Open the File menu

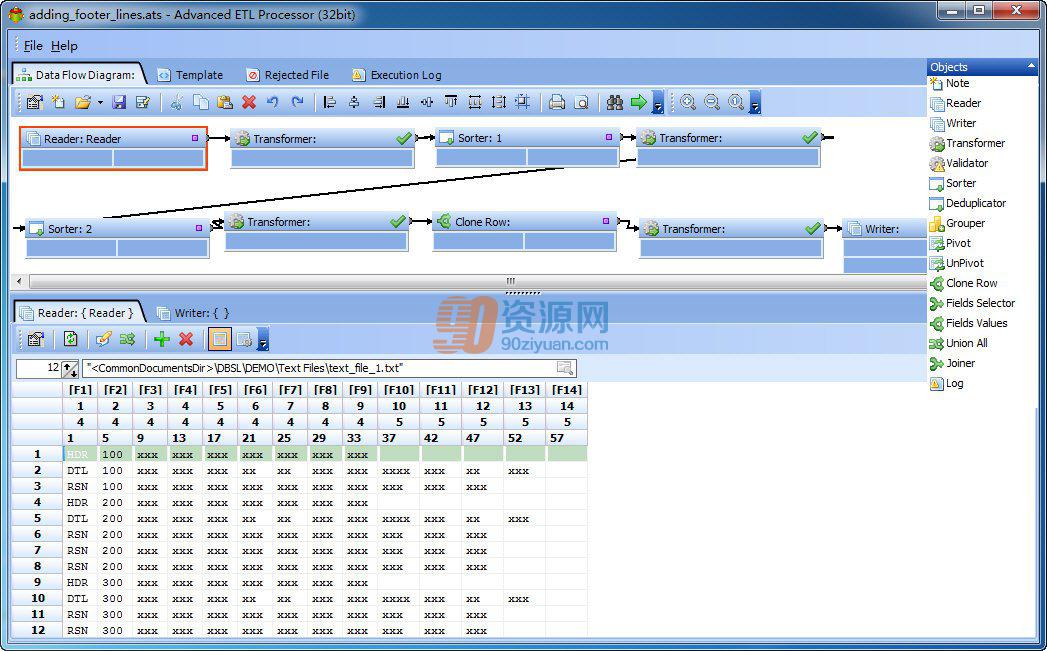pos(33,45)
